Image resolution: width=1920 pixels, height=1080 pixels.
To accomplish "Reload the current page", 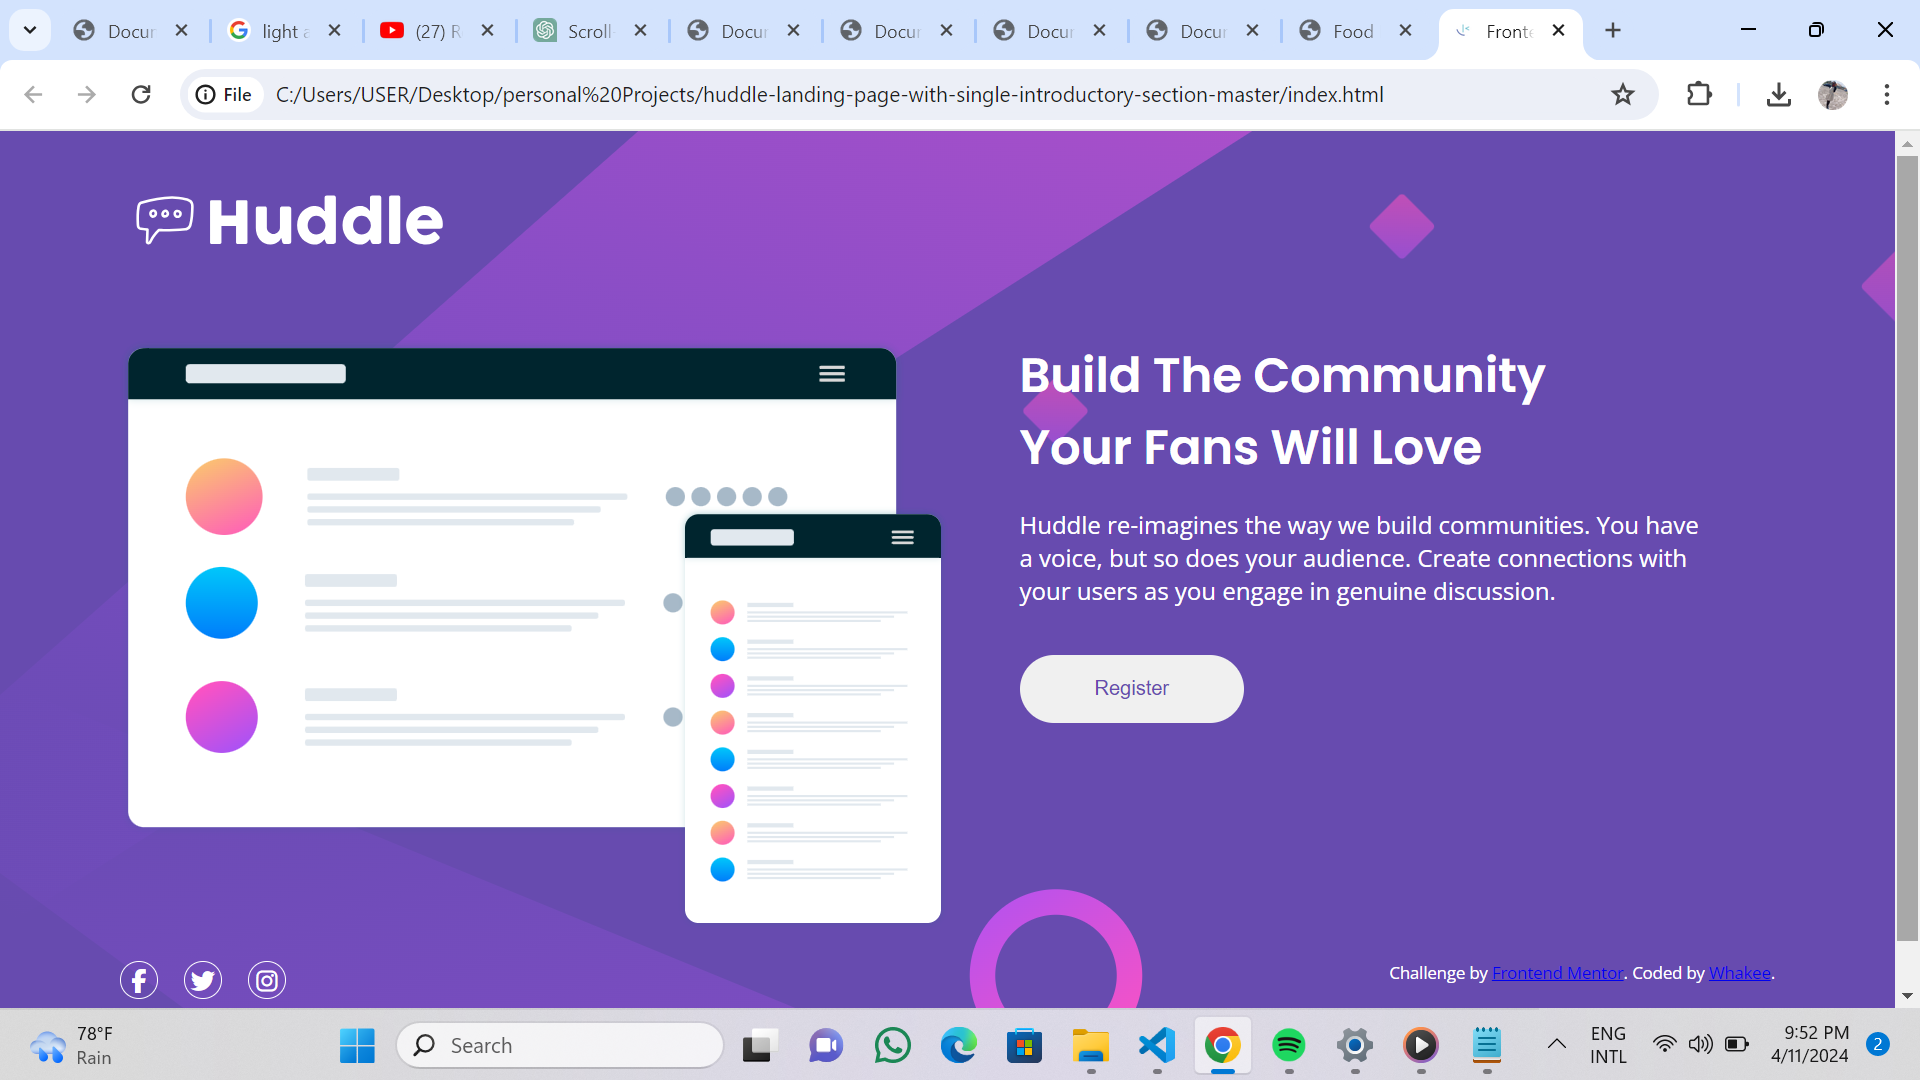I will point(141,95).
